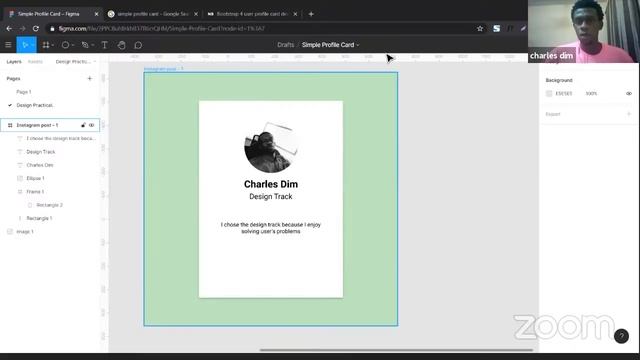Click the frame icon of Instagram post layer
The width and height of the screenshot is (640, 360).
(x=10, y=125)
